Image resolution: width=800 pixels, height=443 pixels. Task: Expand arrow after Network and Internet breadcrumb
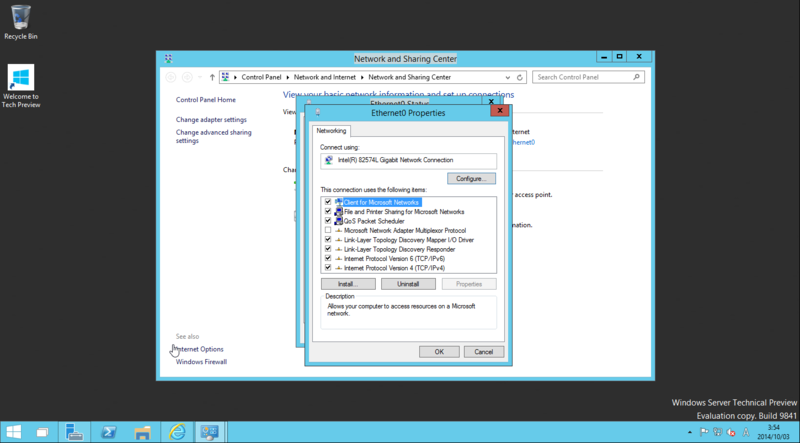(x=362, y=78)
